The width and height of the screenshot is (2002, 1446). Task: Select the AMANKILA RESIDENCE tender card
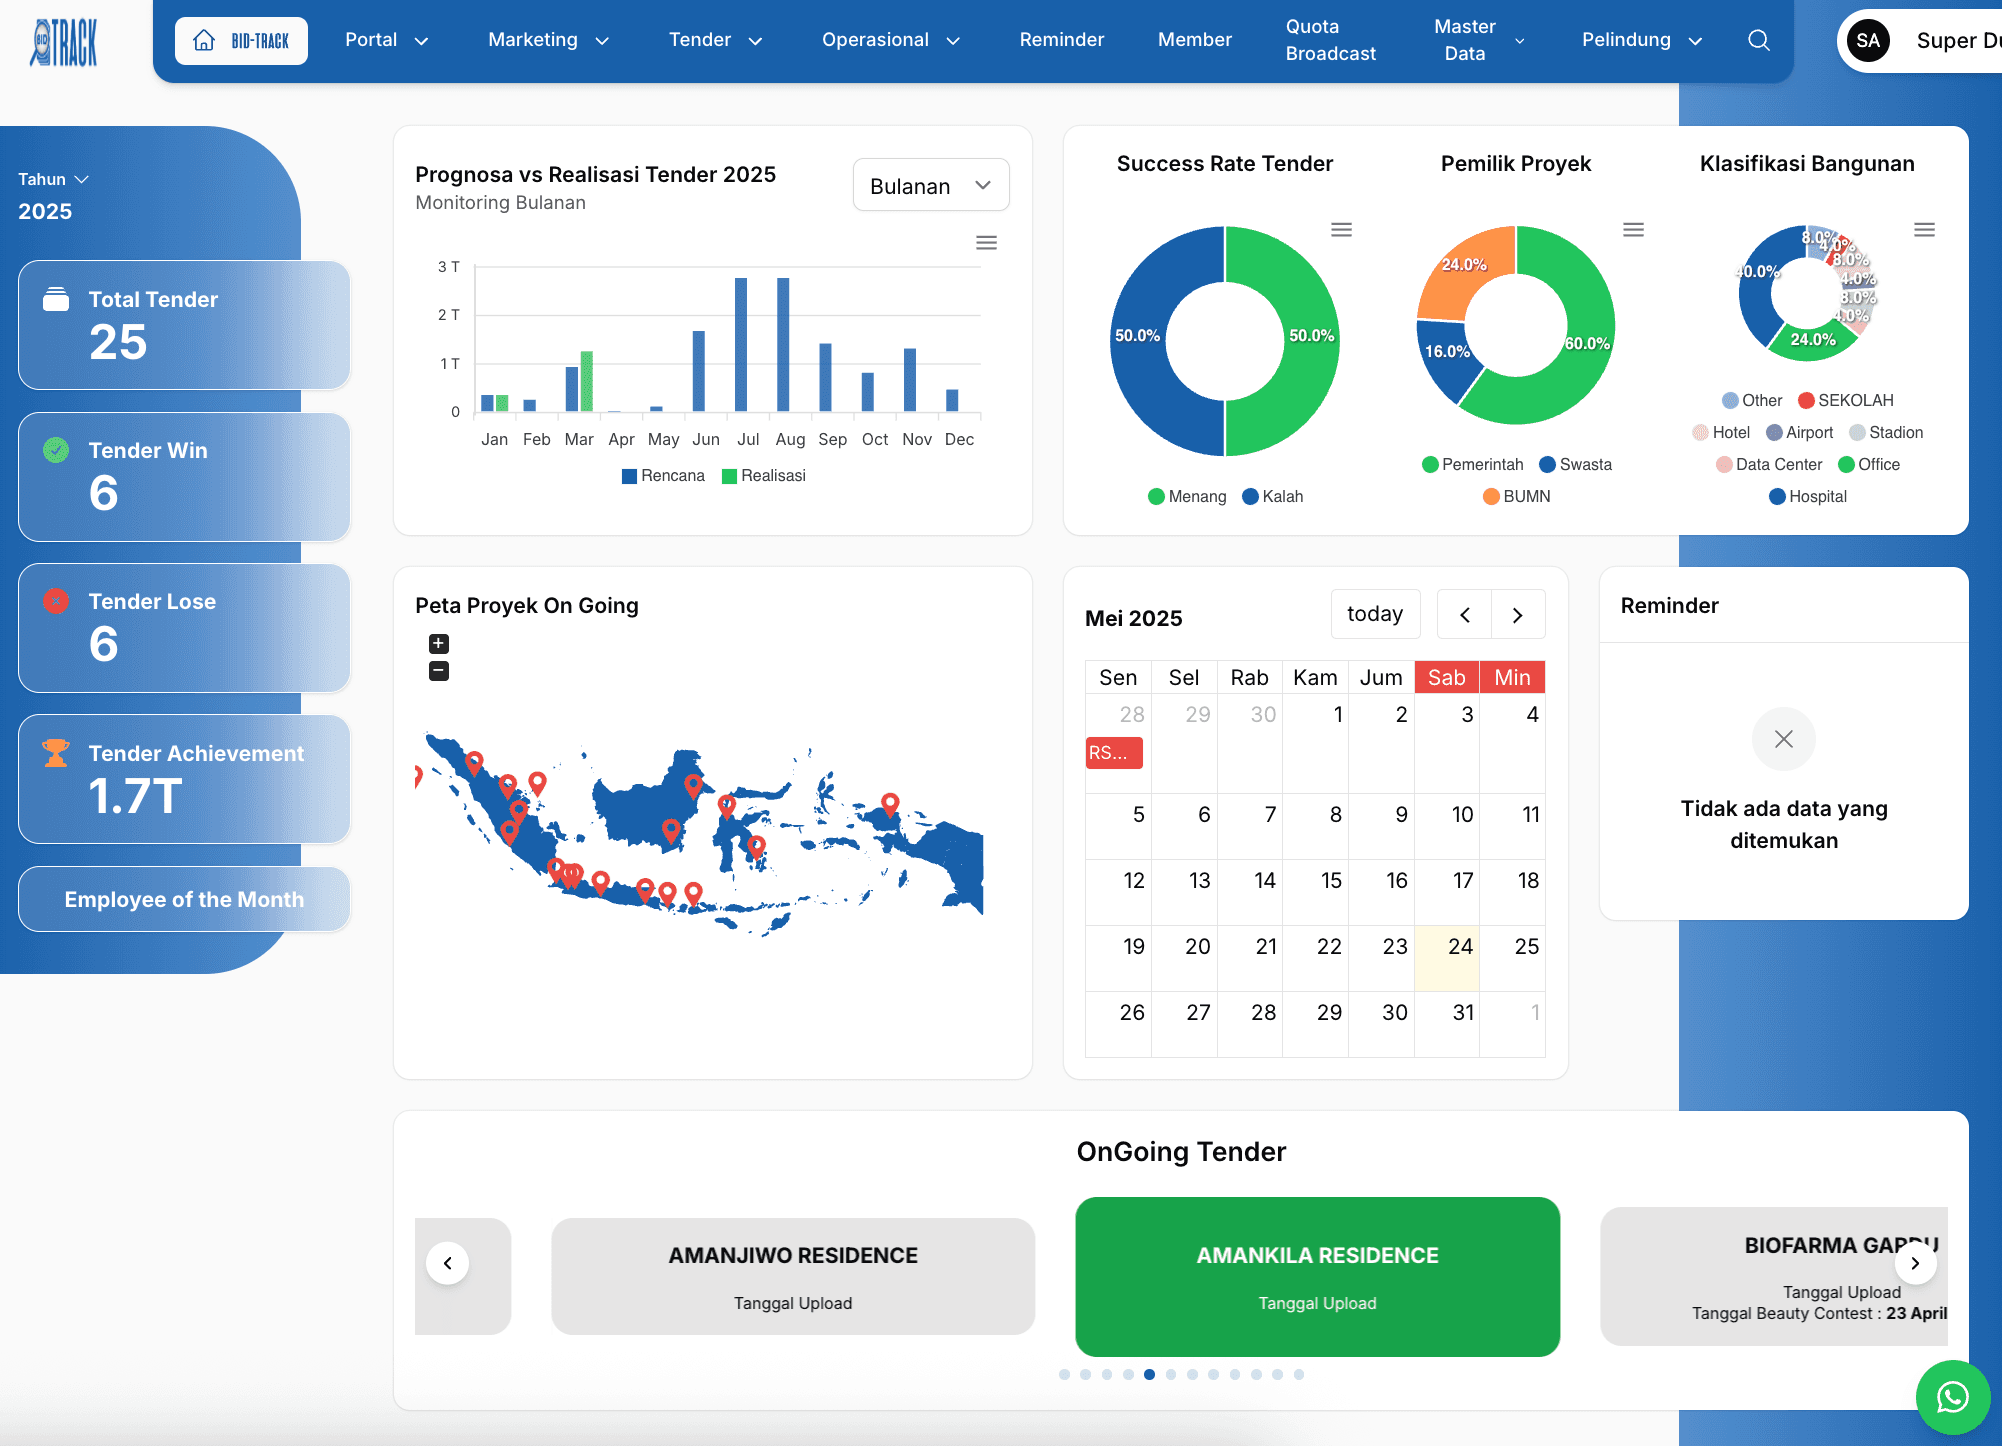(1317, 1276)
